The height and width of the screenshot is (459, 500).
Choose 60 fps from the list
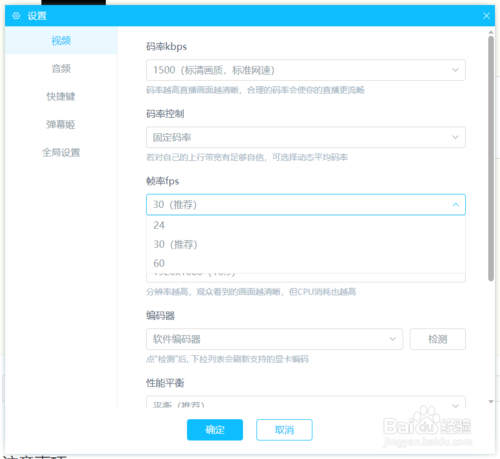306,263
